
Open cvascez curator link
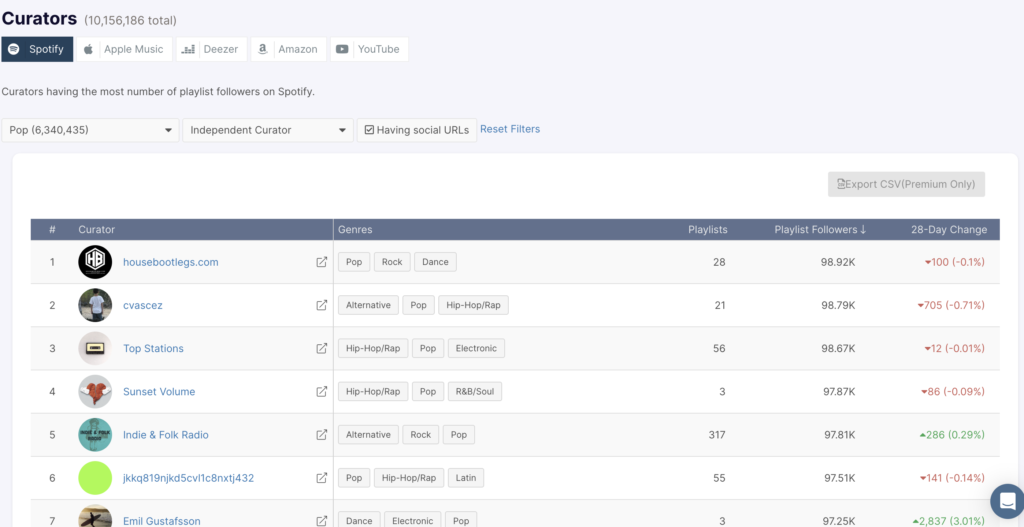pos(143,305)
